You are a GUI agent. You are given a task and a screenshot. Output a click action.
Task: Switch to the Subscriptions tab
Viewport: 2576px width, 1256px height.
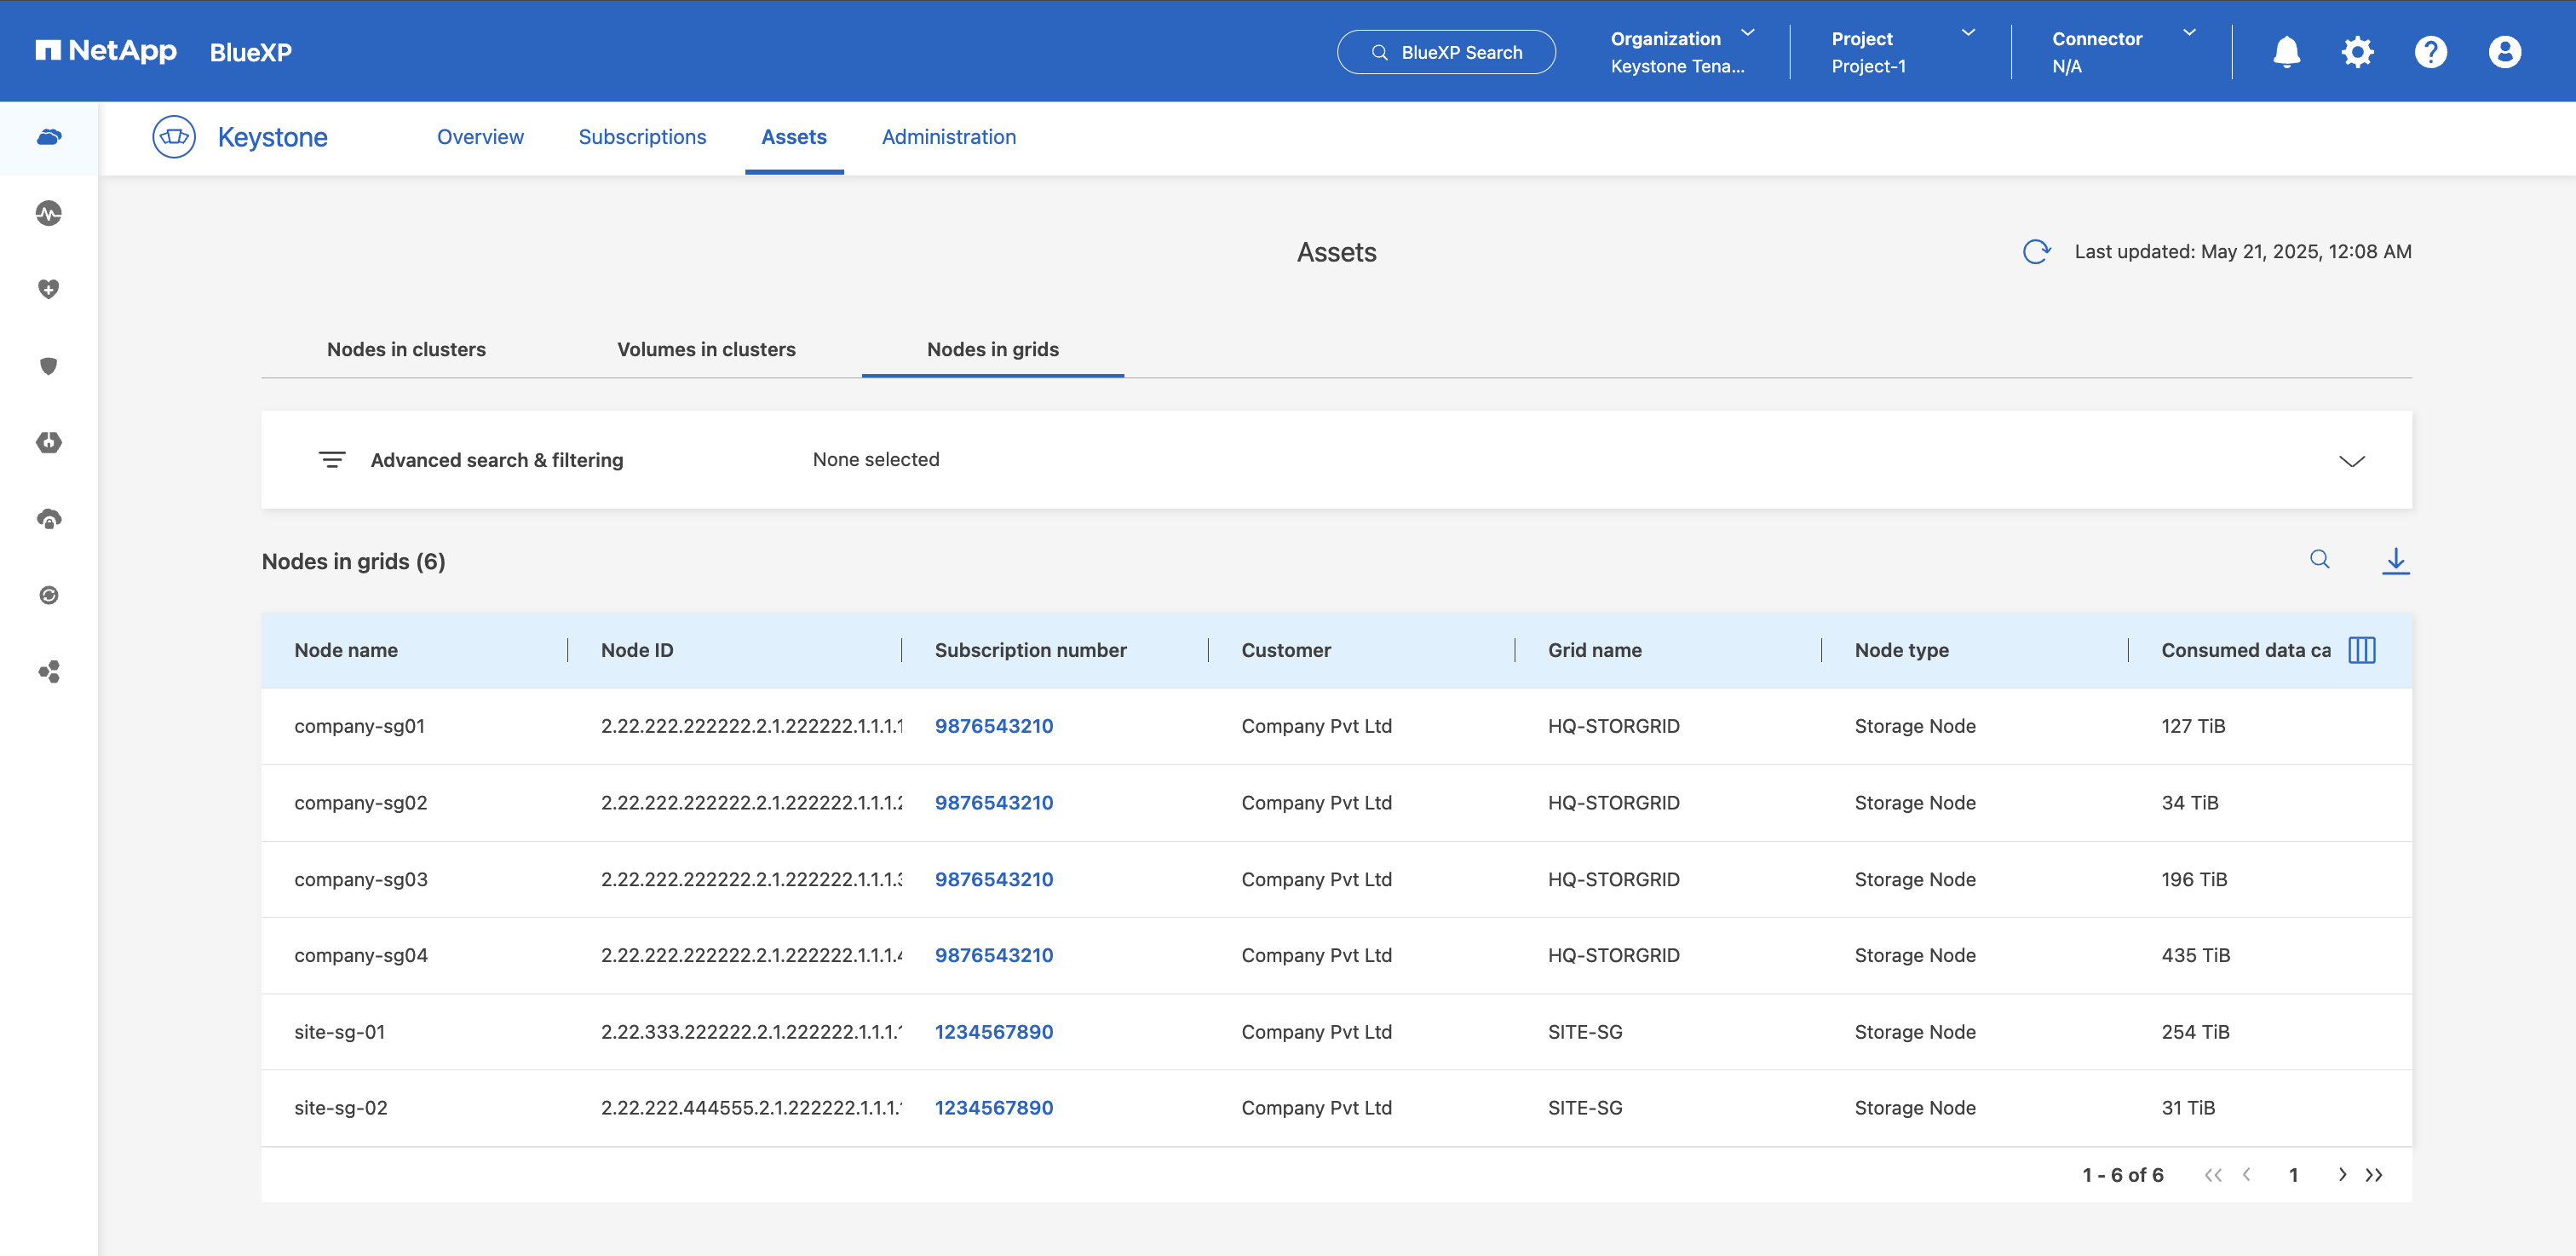(x=642, y=137)
